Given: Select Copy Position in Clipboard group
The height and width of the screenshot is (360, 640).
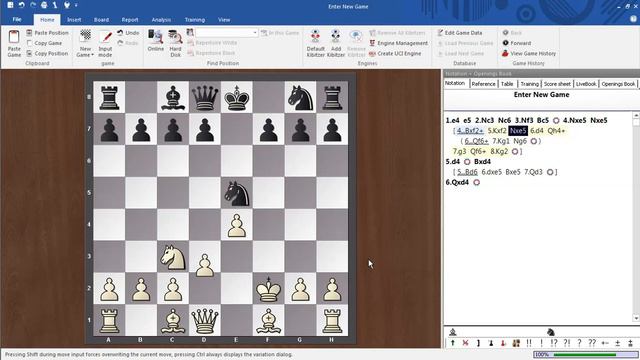Looking at the screenshot, I should pyautogui.click(x=47, y=53).
